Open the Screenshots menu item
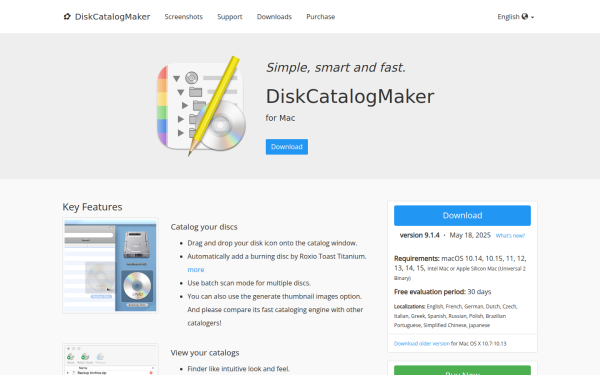Image resolution: width=600 pixels, height=375 pixels. [x=184, y=17]
